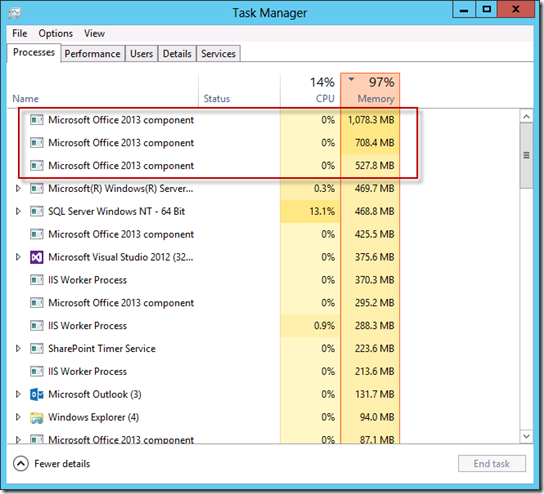
Task: Click the scrollbar up arrow
Action: tap(526, 117)
